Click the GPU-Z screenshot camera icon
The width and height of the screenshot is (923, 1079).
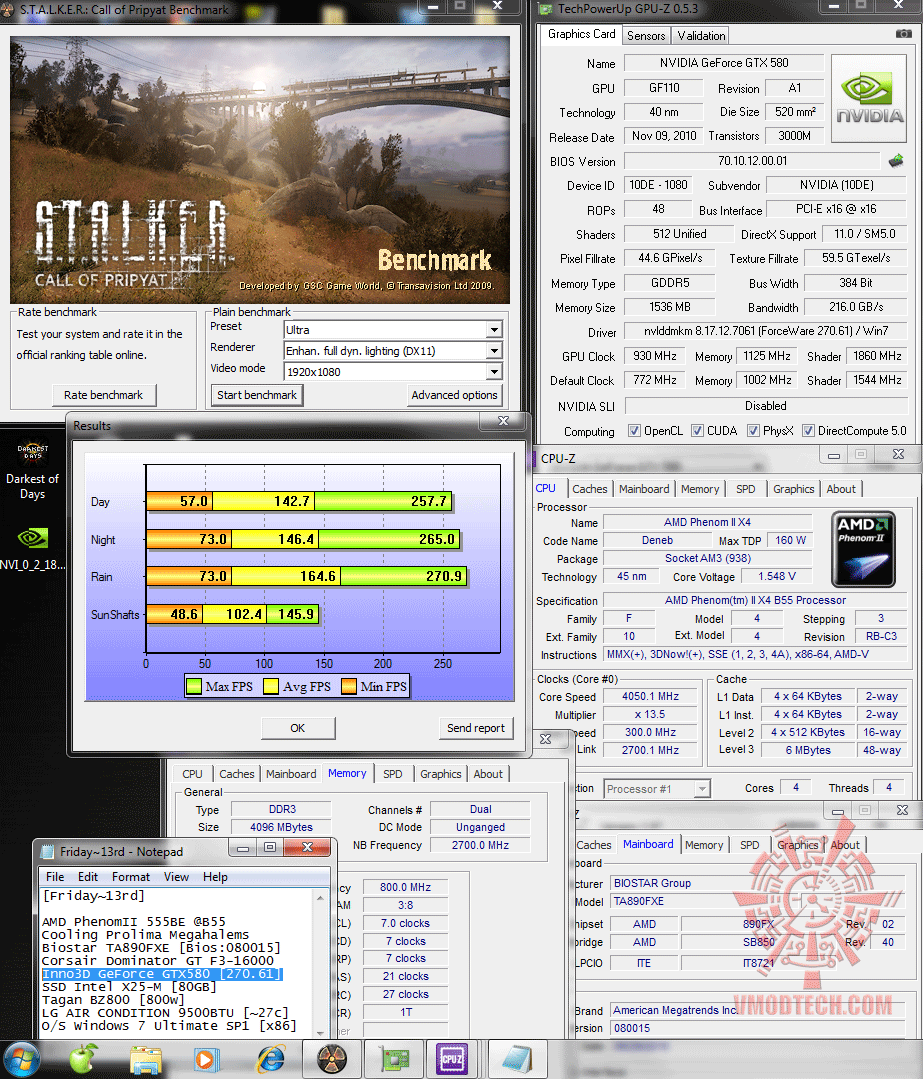[x=903, y=34]
